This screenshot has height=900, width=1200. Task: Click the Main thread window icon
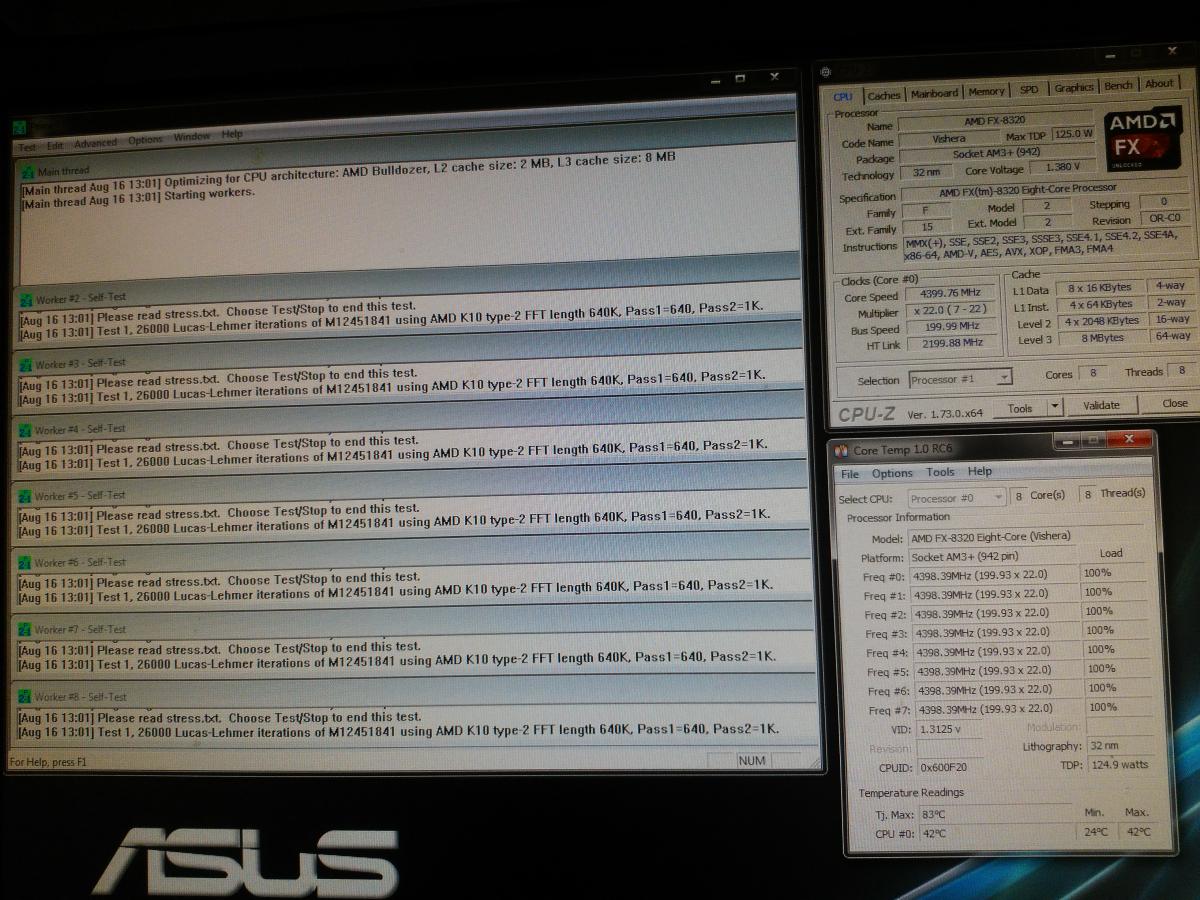coord(28,172)
